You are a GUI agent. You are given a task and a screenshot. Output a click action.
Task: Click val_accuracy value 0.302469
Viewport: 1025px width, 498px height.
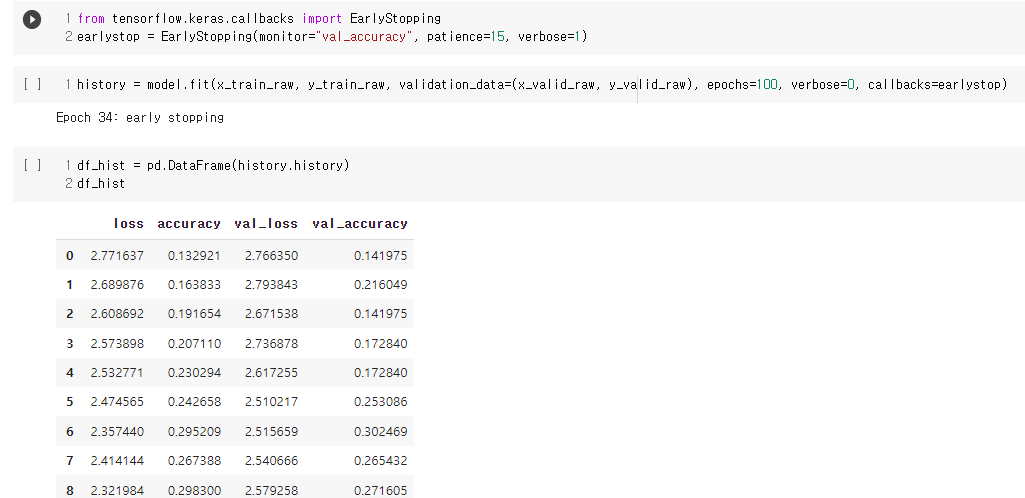(x=380, y=431)
